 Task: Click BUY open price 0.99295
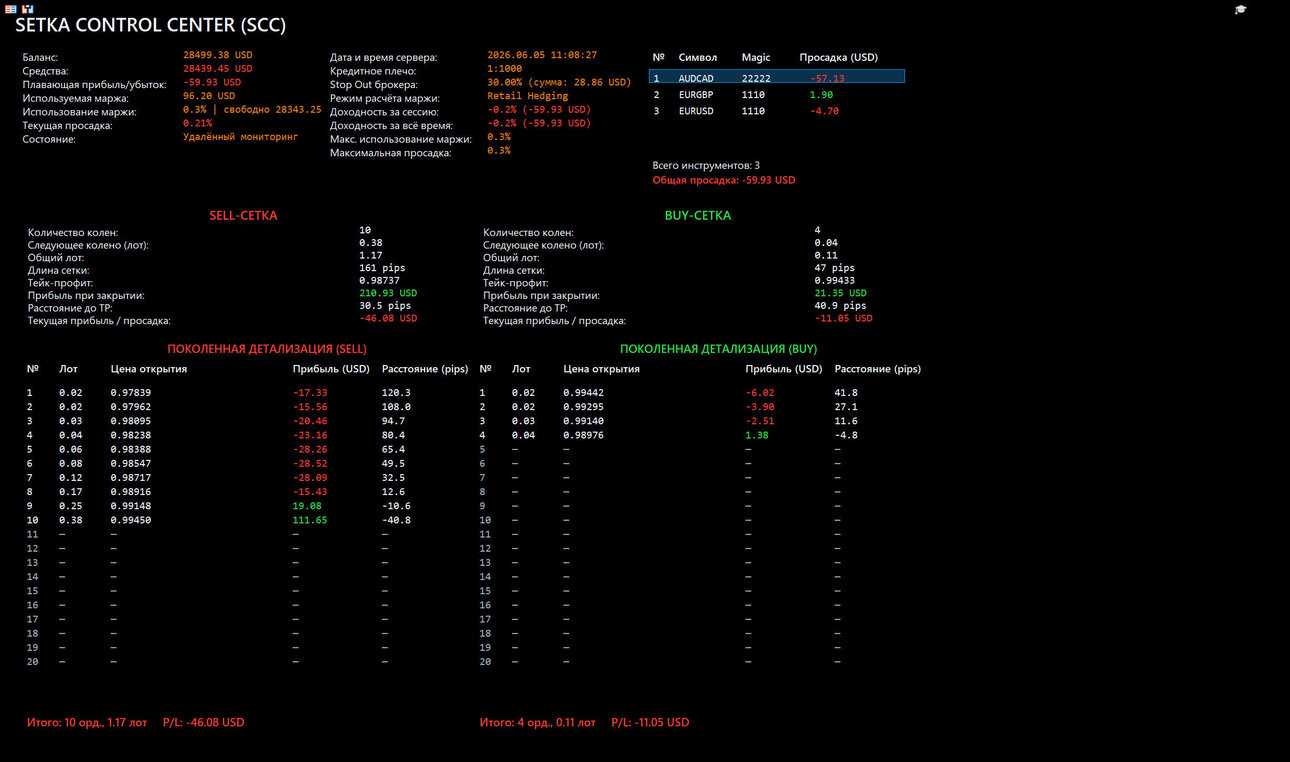coord(584,407)
